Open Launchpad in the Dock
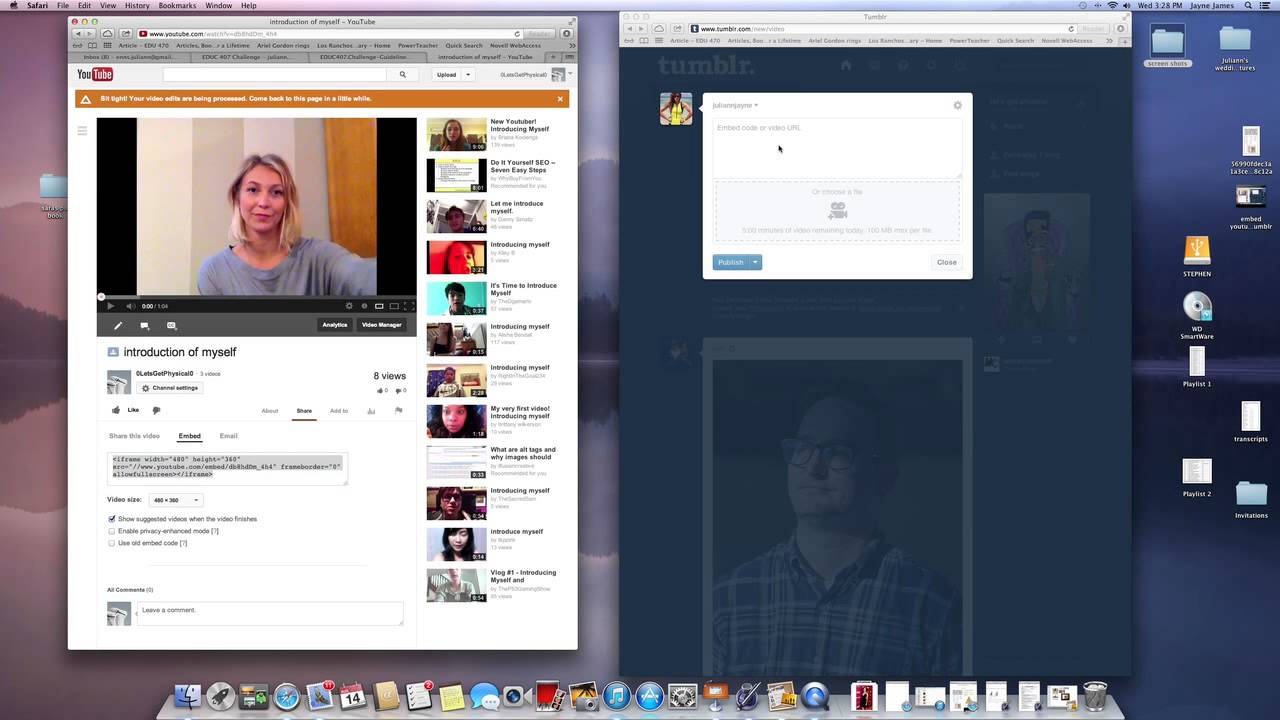The image size is (1280, 720). pos(221,696)
